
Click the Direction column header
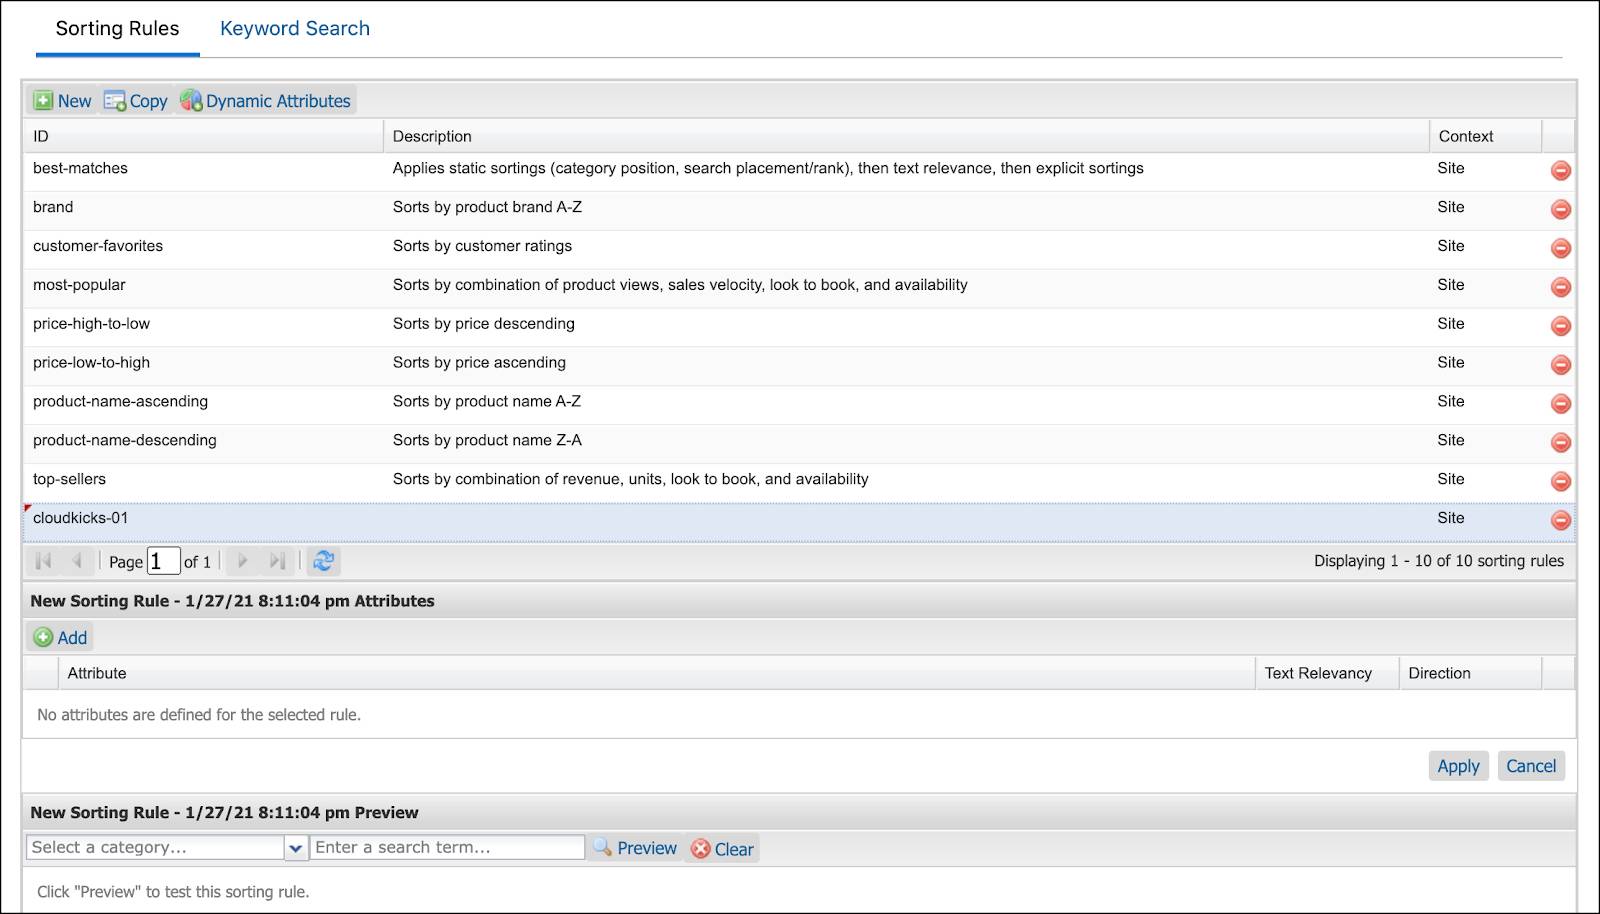(x=1470, y=673)
